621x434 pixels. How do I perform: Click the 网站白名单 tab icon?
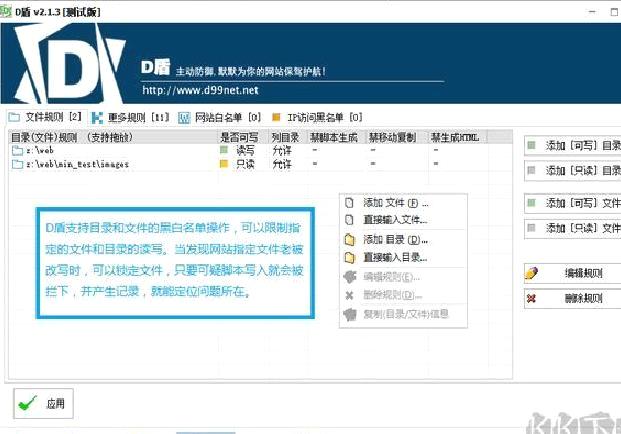184,118
